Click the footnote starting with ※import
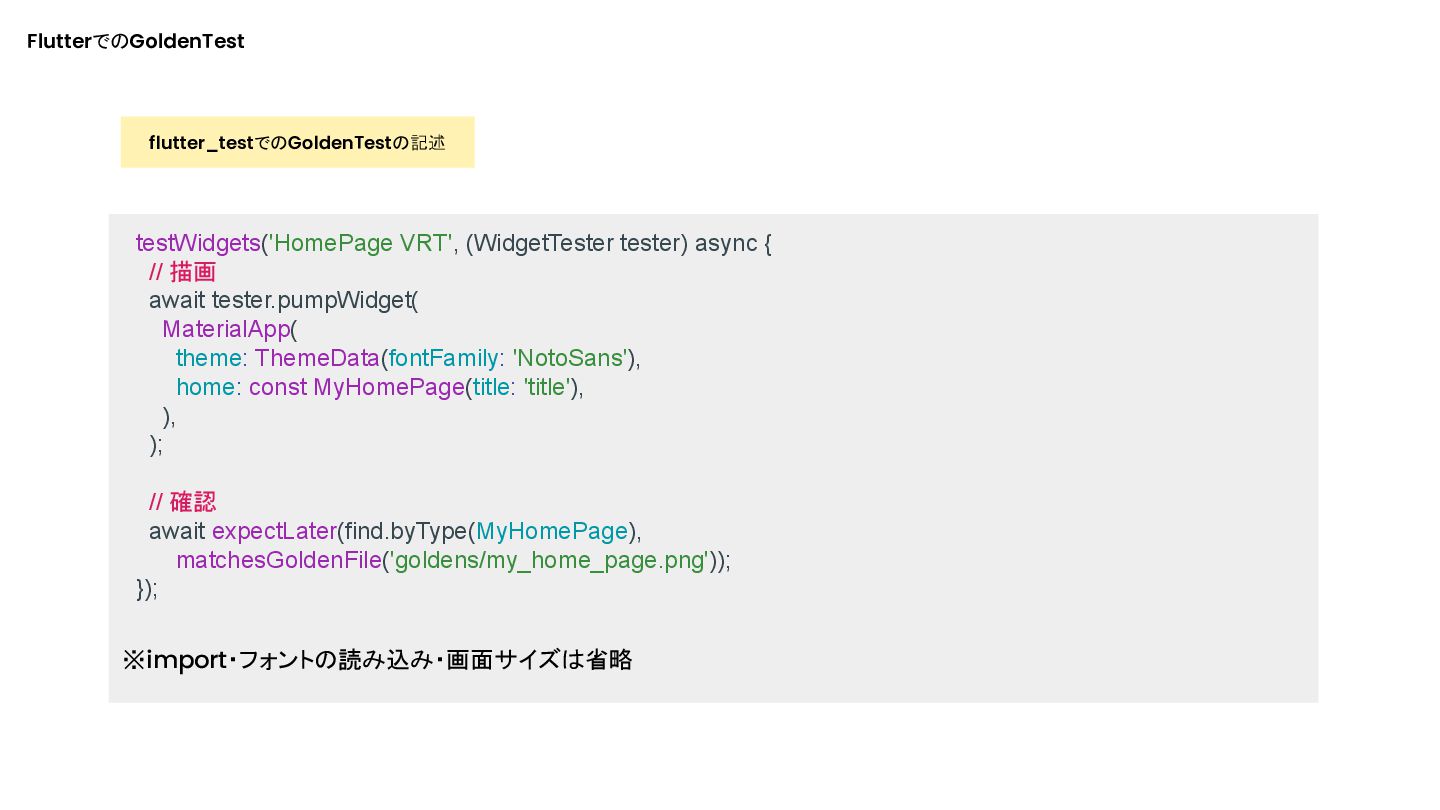 click(377, 660)
